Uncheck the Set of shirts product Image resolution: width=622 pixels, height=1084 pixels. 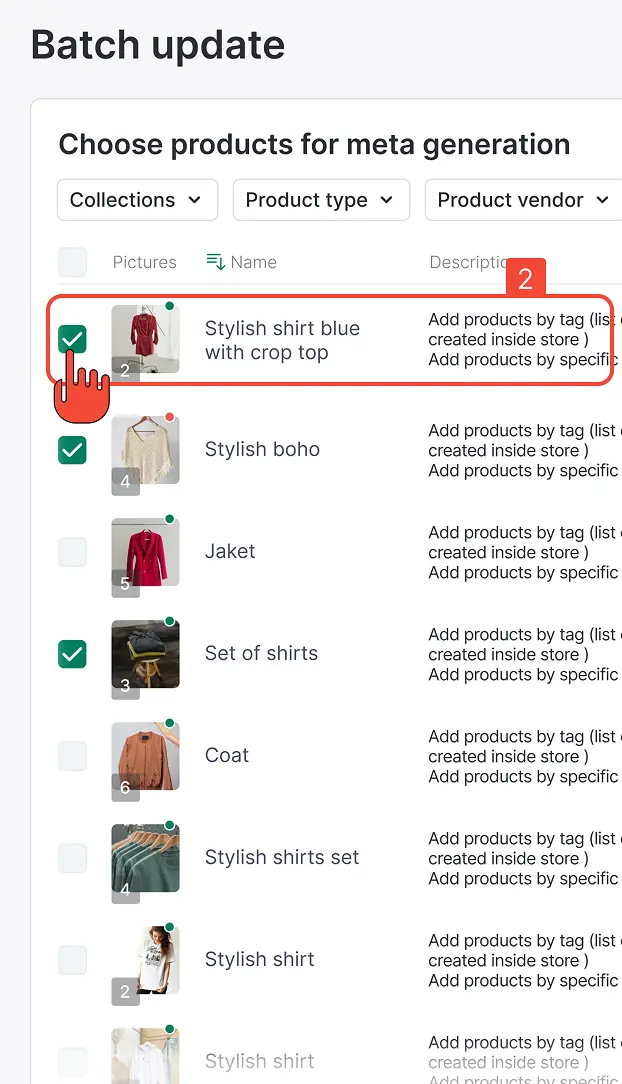click(x=72, y=653)
